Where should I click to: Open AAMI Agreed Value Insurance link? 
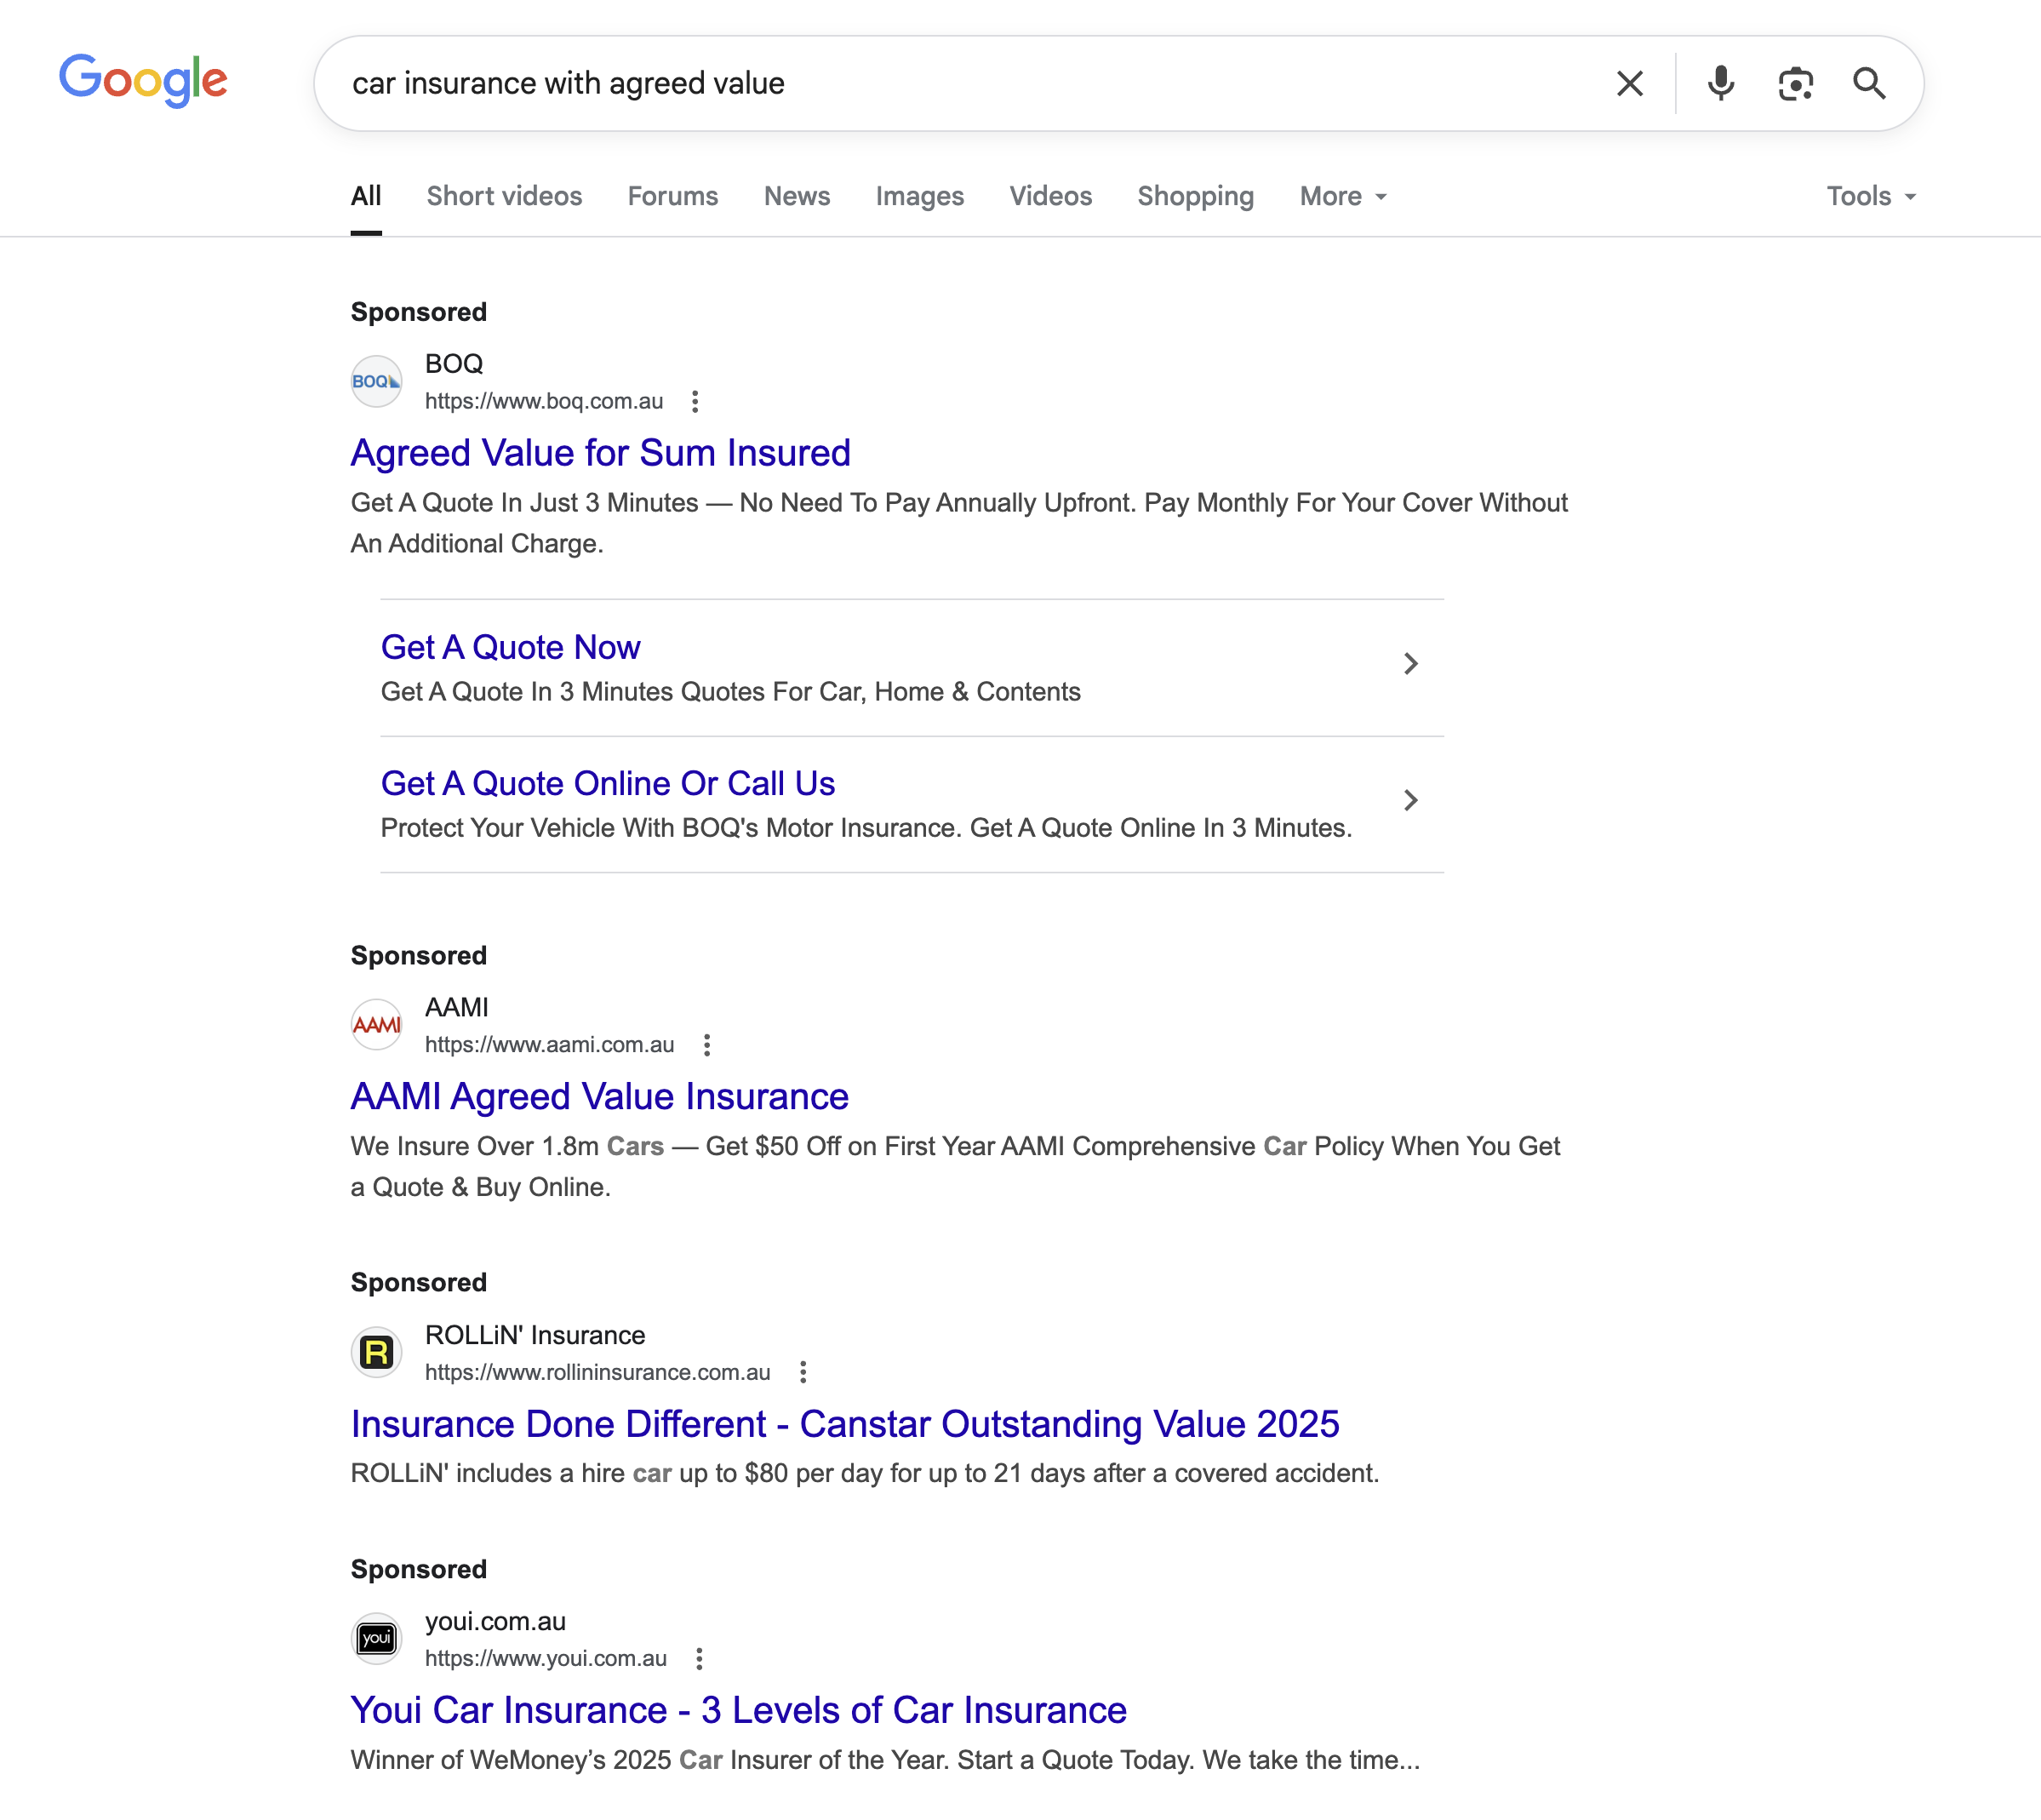pyautogui.click(x=599, y=1097)
